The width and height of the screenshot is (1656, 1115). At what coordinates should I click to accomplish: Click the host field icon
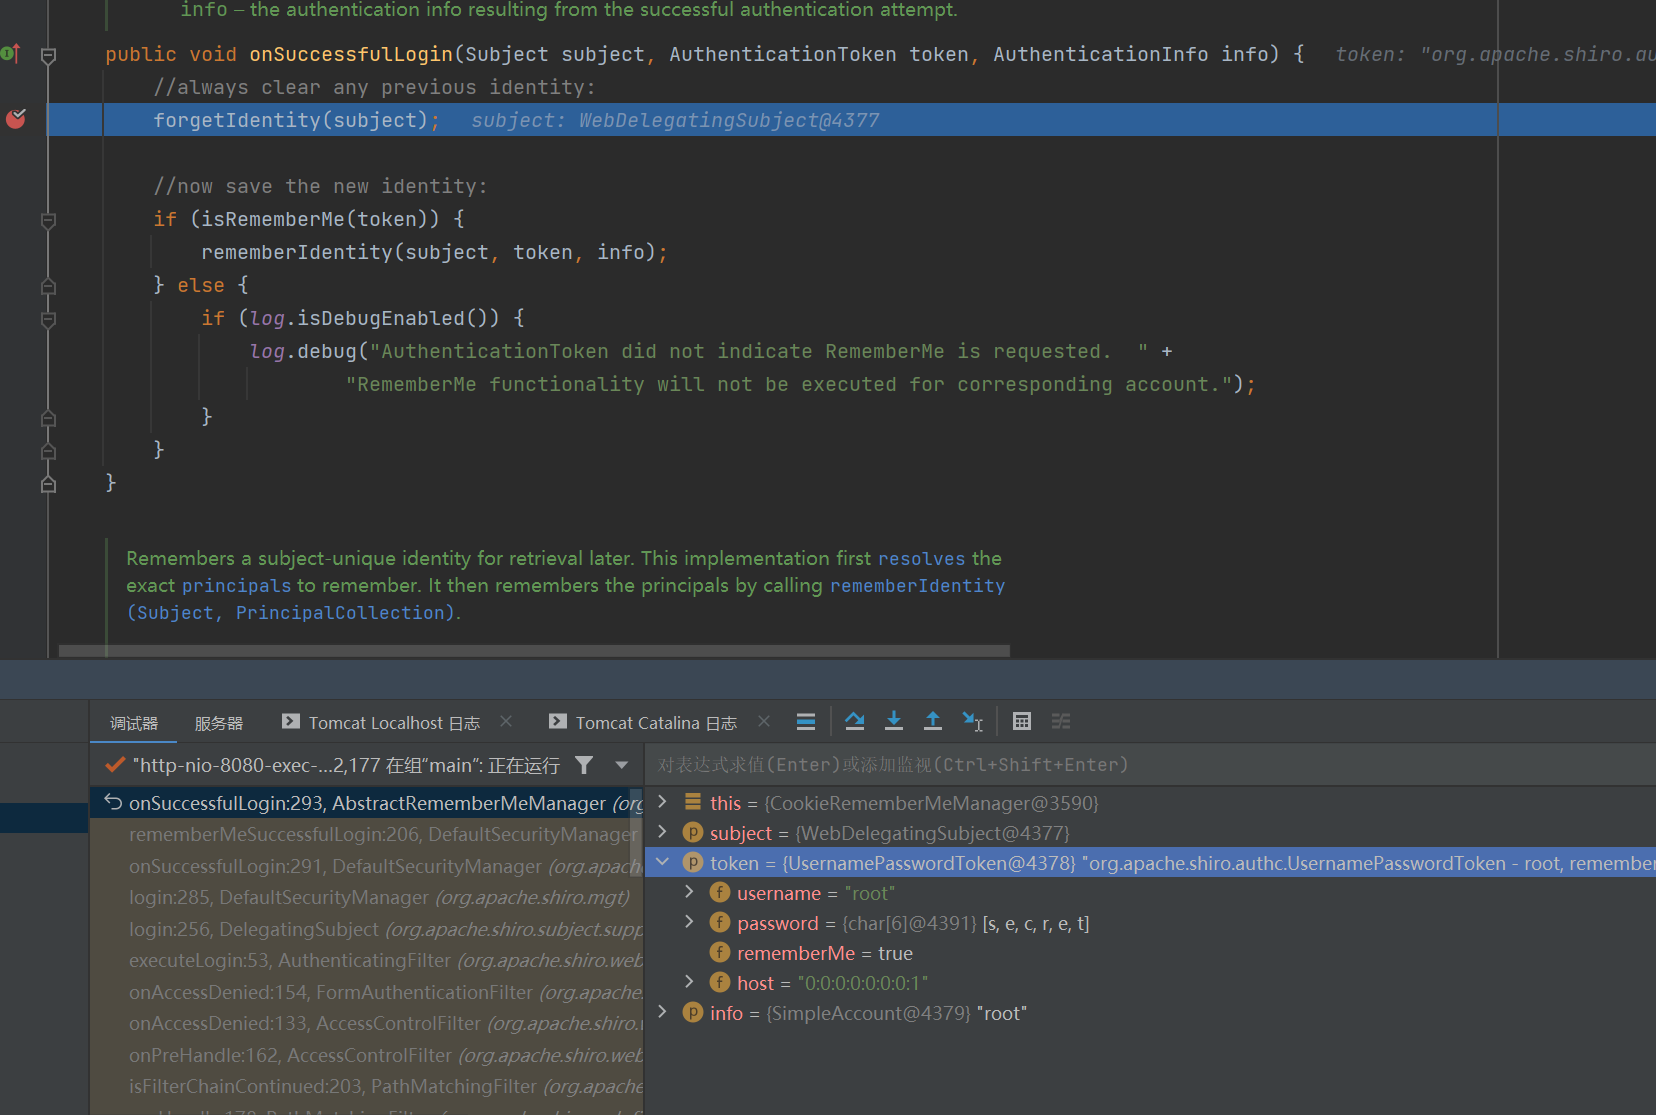720,983
